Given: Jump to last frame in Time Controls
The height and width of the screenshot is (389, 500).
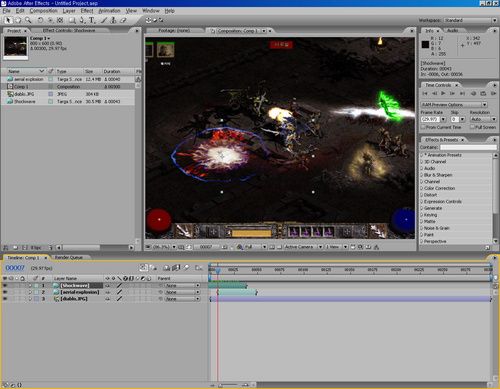Looking at the screenshot, I should (x=462, y=93).
